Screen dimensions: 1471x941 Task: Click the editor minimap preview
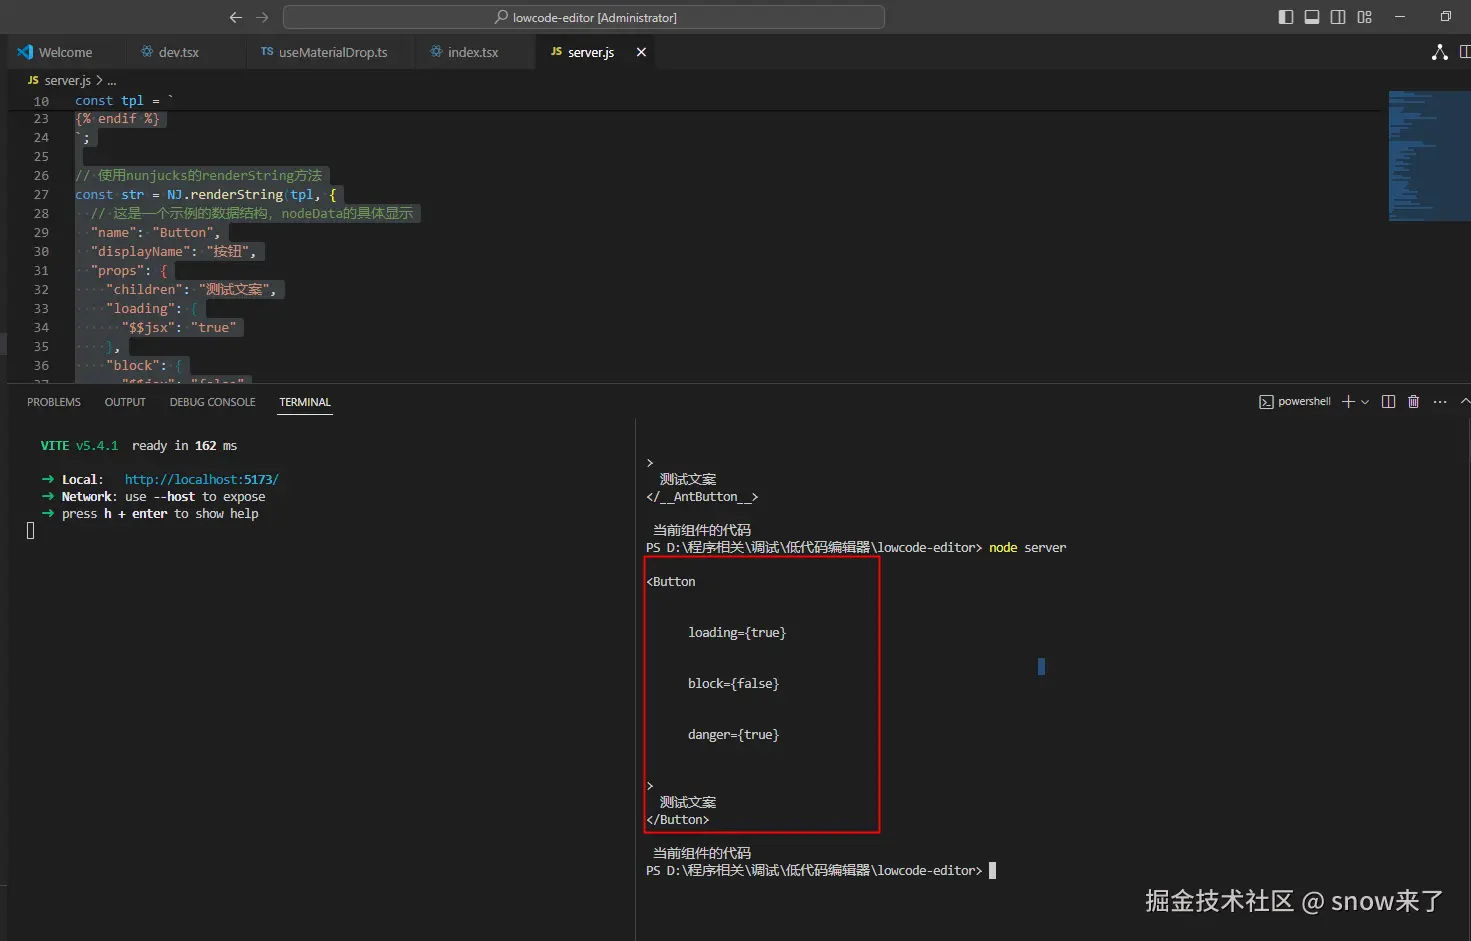(x=1428, y=155)
